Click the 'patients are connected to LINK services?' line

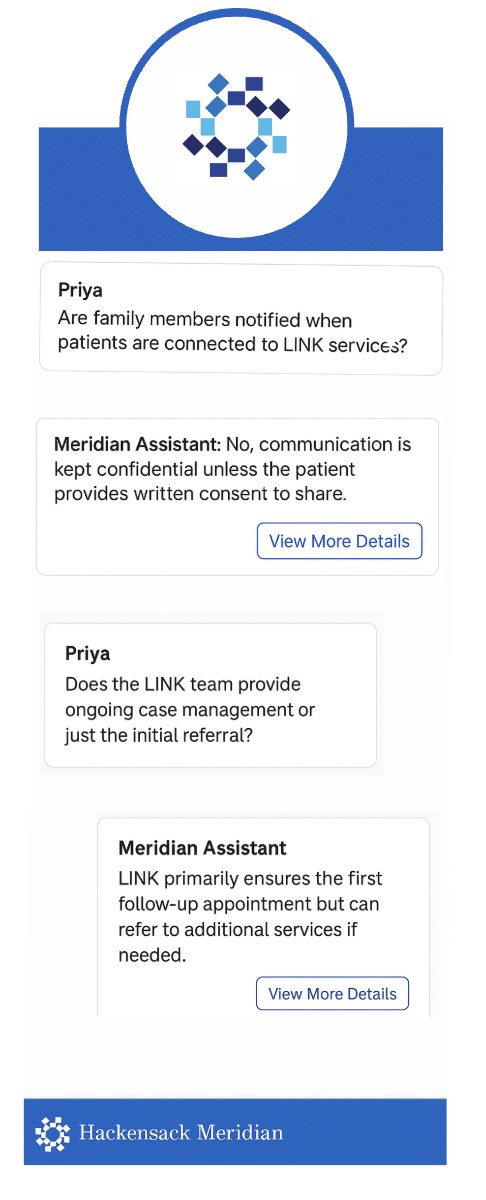click(232, 345)
